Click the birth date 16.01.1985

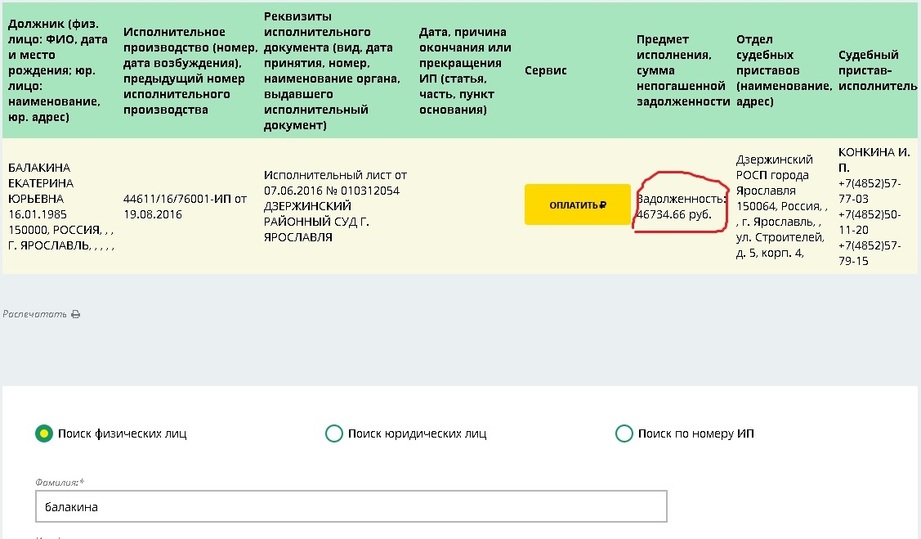pos(37,214)
